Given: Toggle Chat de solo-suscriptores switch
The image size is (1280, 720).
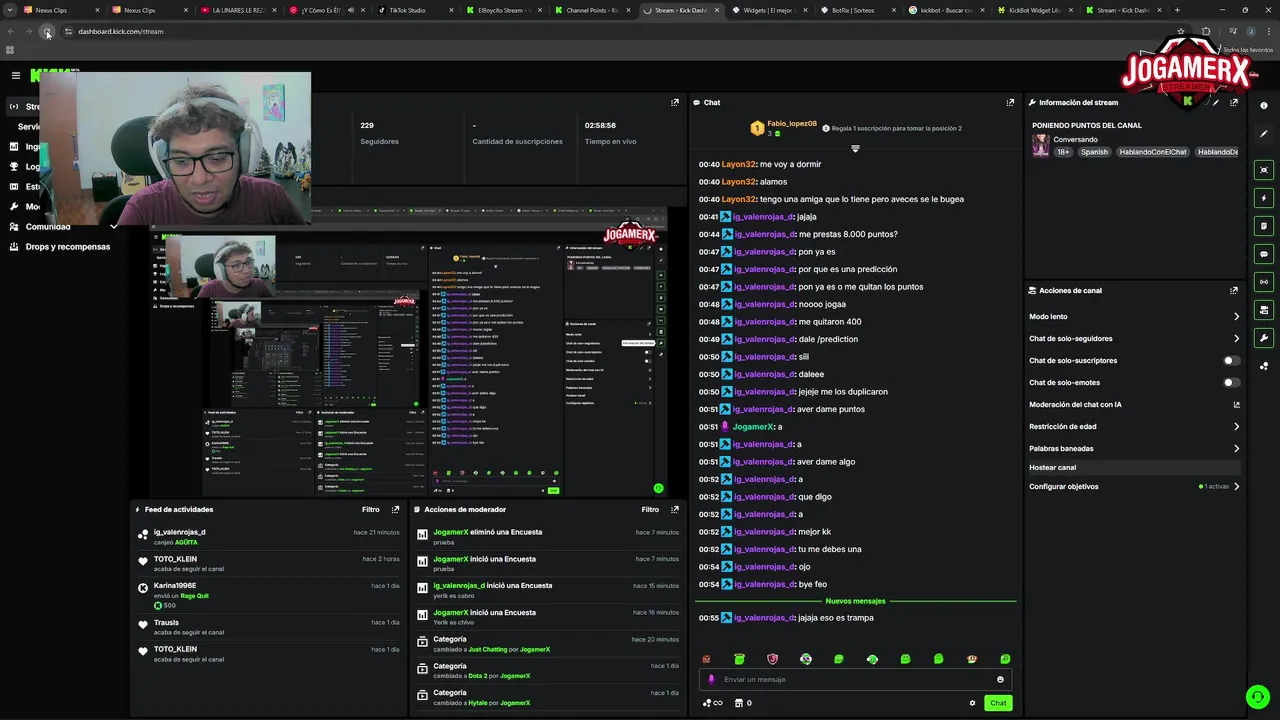Looking at the screenshot, I should point(1232,360).
